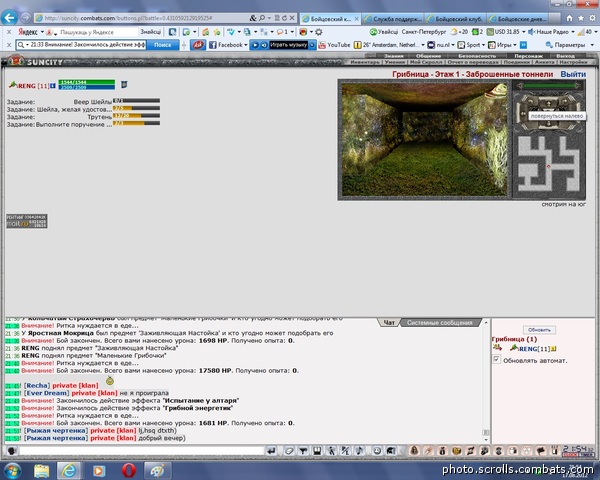Image resolution: width=600 pixels, height=480 pixels.
Task: Click the musical note sound icon in chat bar
Action: 360,451
